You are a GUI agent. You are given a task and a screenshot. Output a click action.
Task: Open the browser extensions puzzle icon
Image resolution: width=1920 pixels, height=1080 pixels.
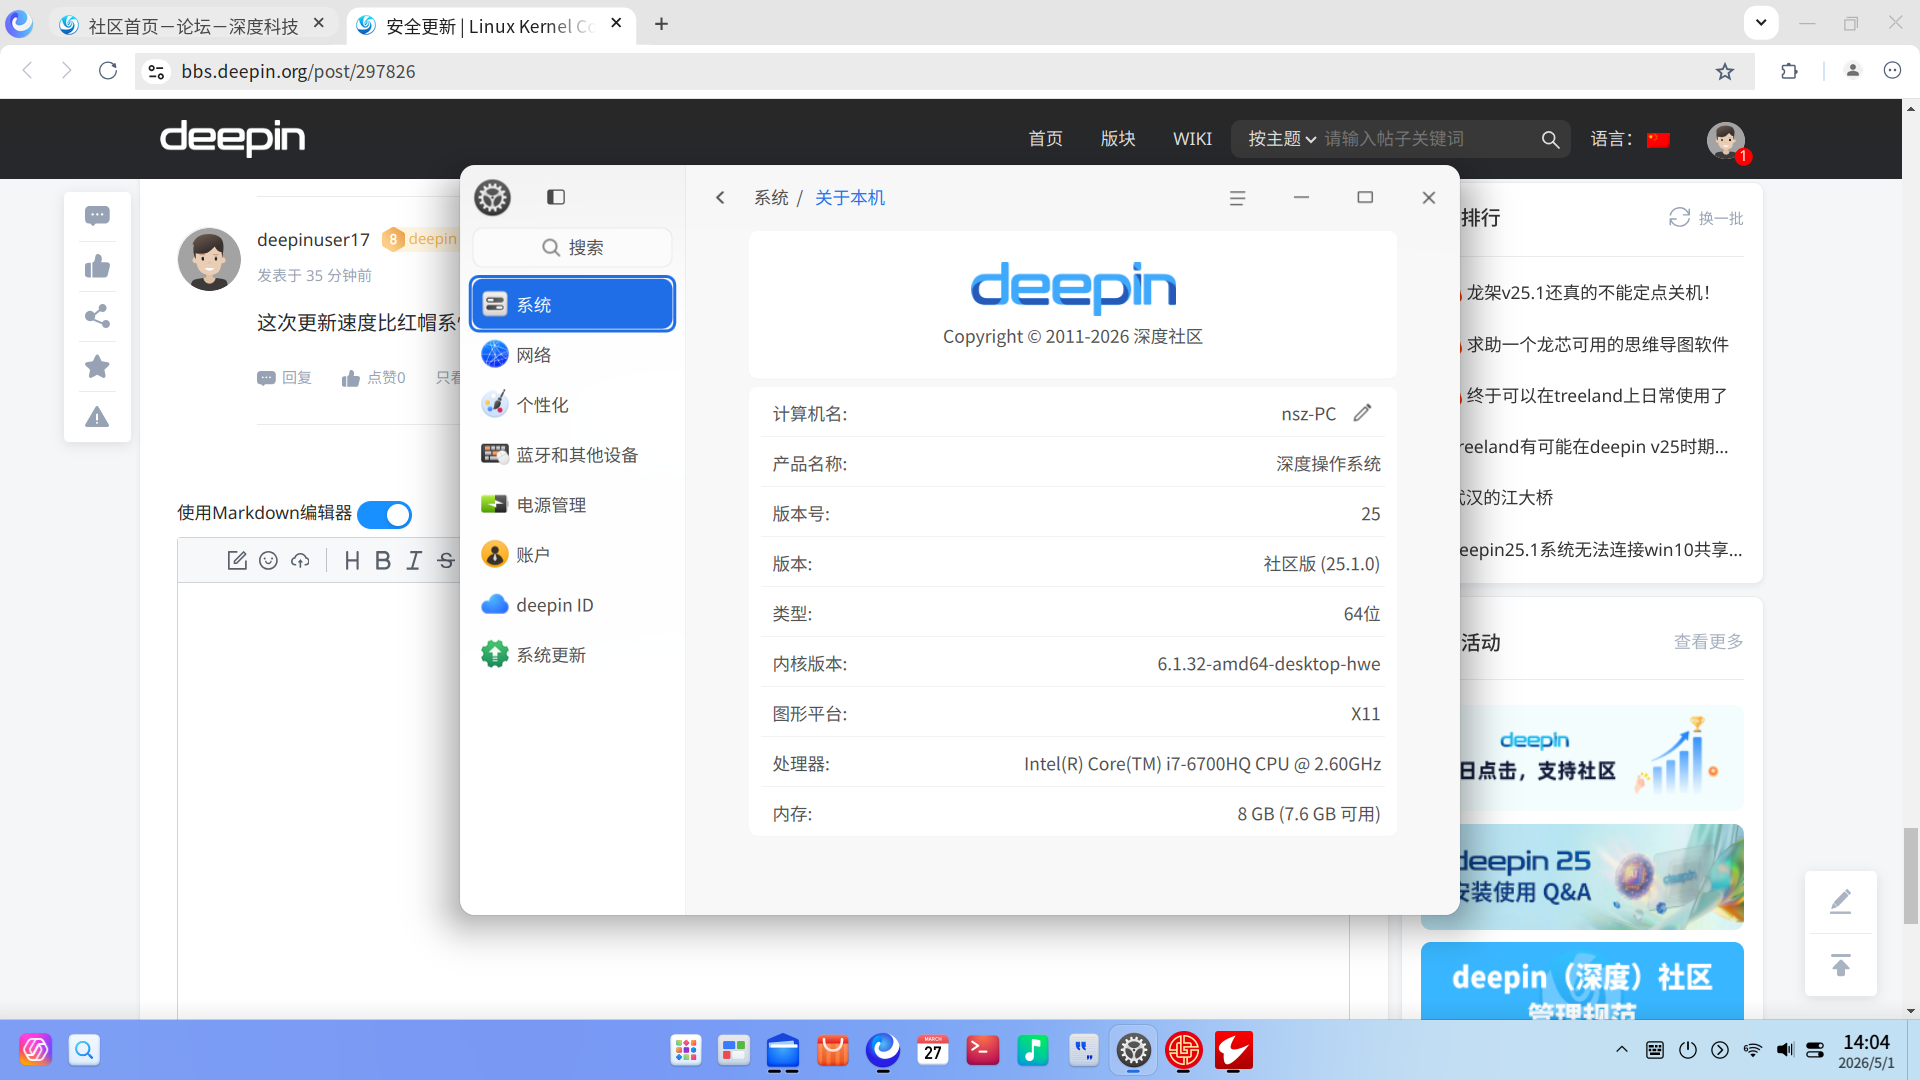pyautogui.click(x=1789, y=71)
